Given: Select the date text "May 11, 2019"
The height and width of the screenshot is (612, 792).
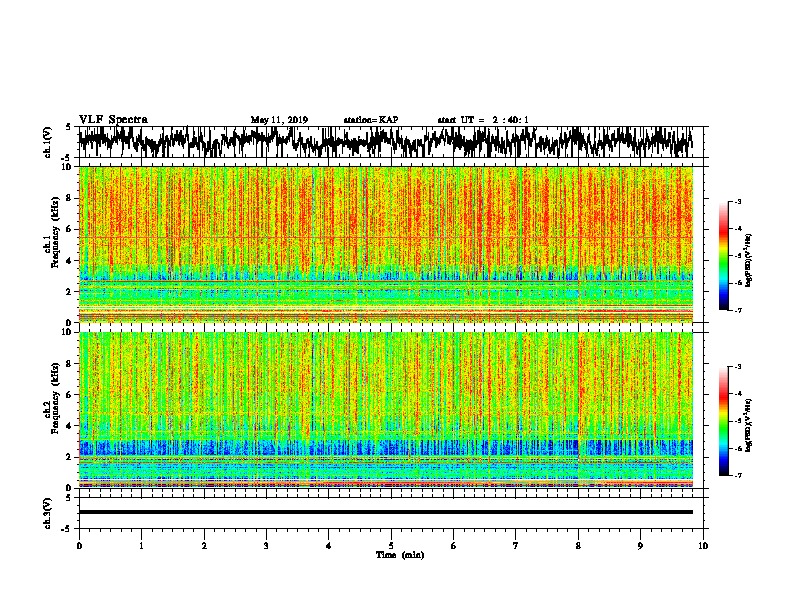Looking at the screenshot, I should pyautogui.click(x=279, y=120).
